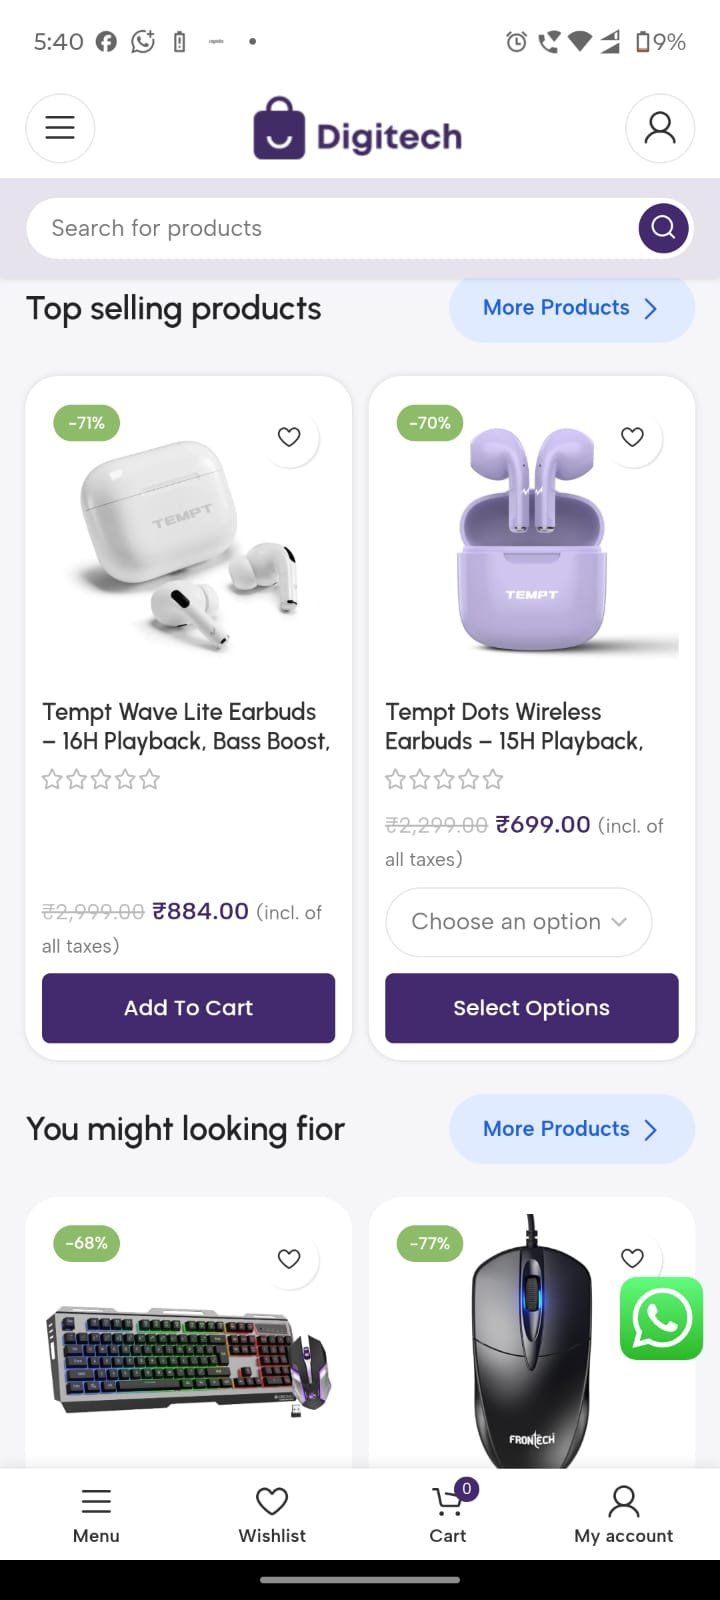Focus the Search for products field
The width and height of the screenshot is (720, 1600).
(x=330, y=228)
